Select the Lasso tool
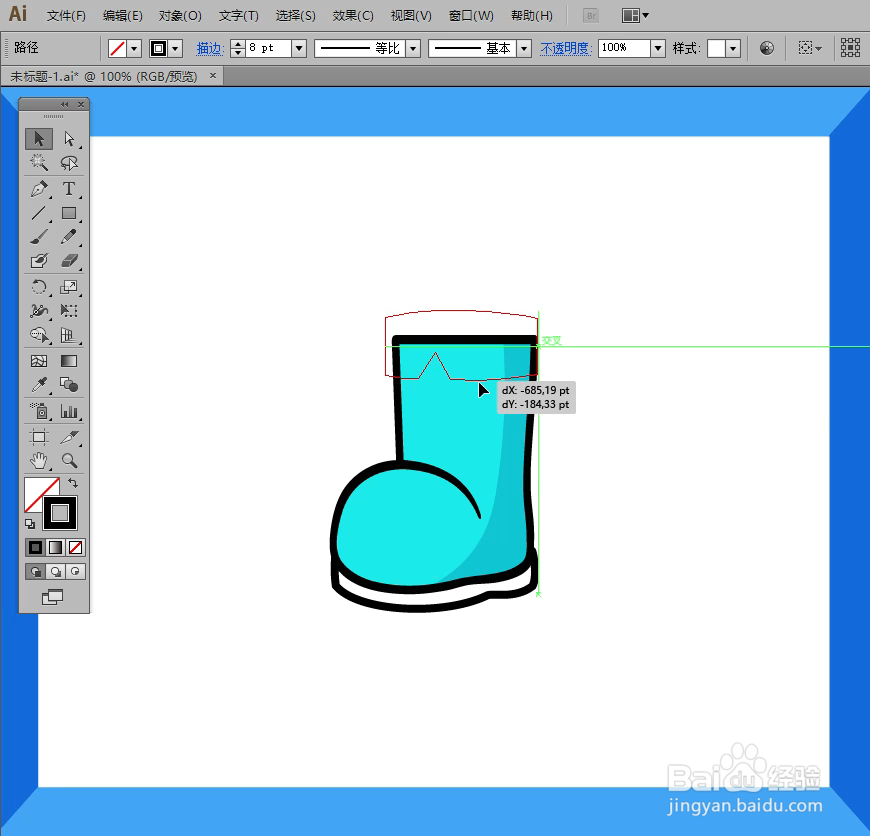 point(69,163)
